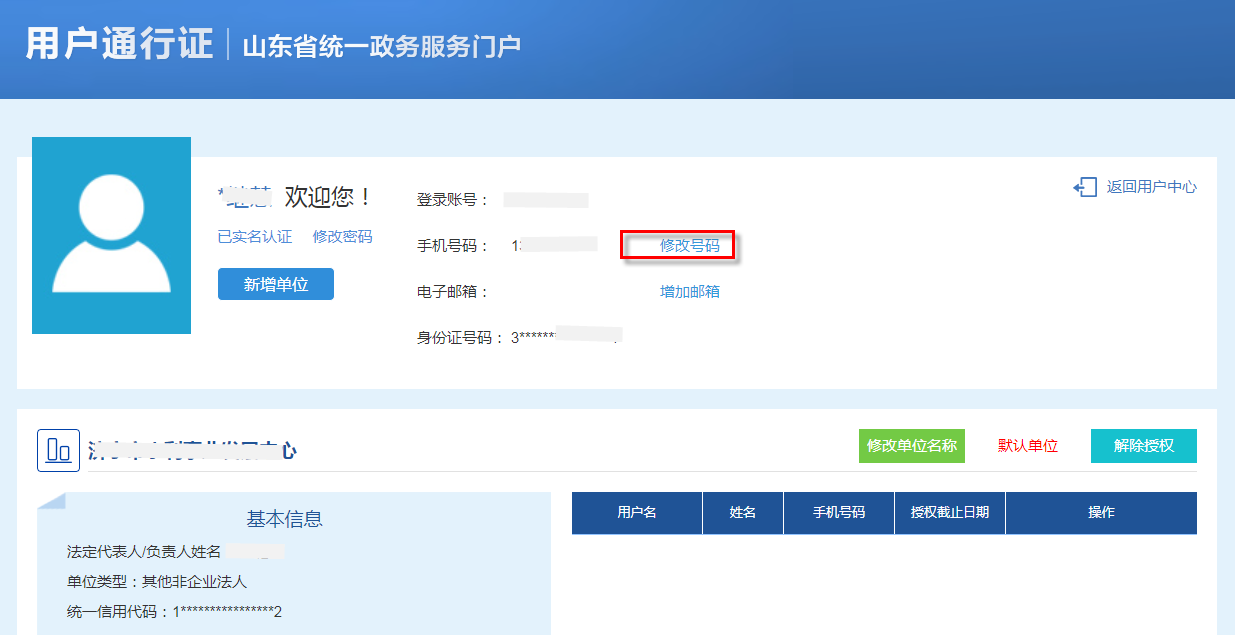The width and height of the screenshot is (1235, 635).
Task: Go back via 返回用户中心 text link
Action: click(1151, 187)
